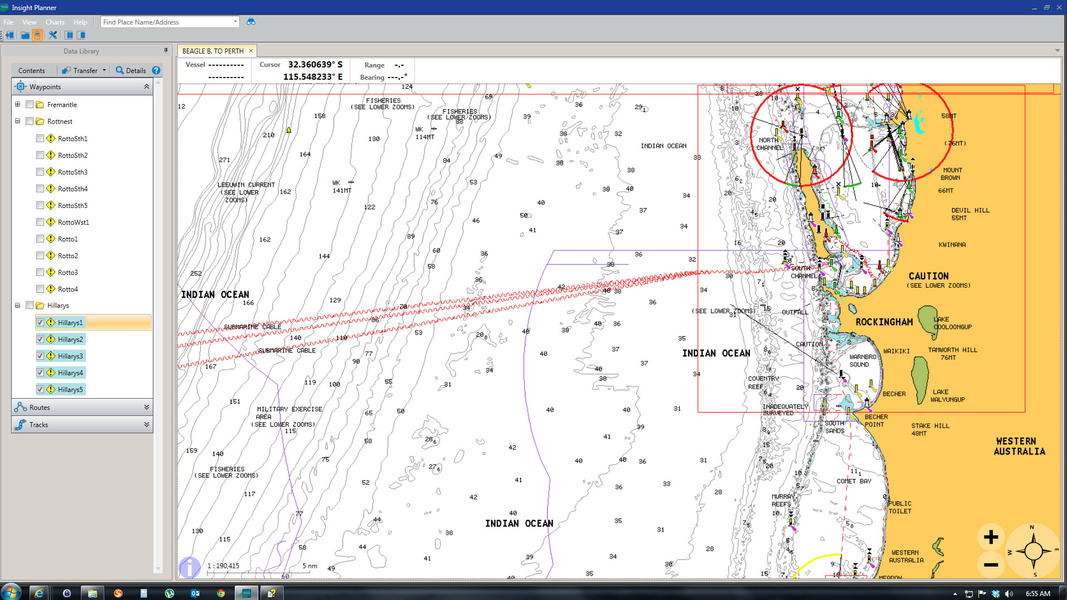
Task: Expand the Fremantle folder tree node
Action: (17, 104)
